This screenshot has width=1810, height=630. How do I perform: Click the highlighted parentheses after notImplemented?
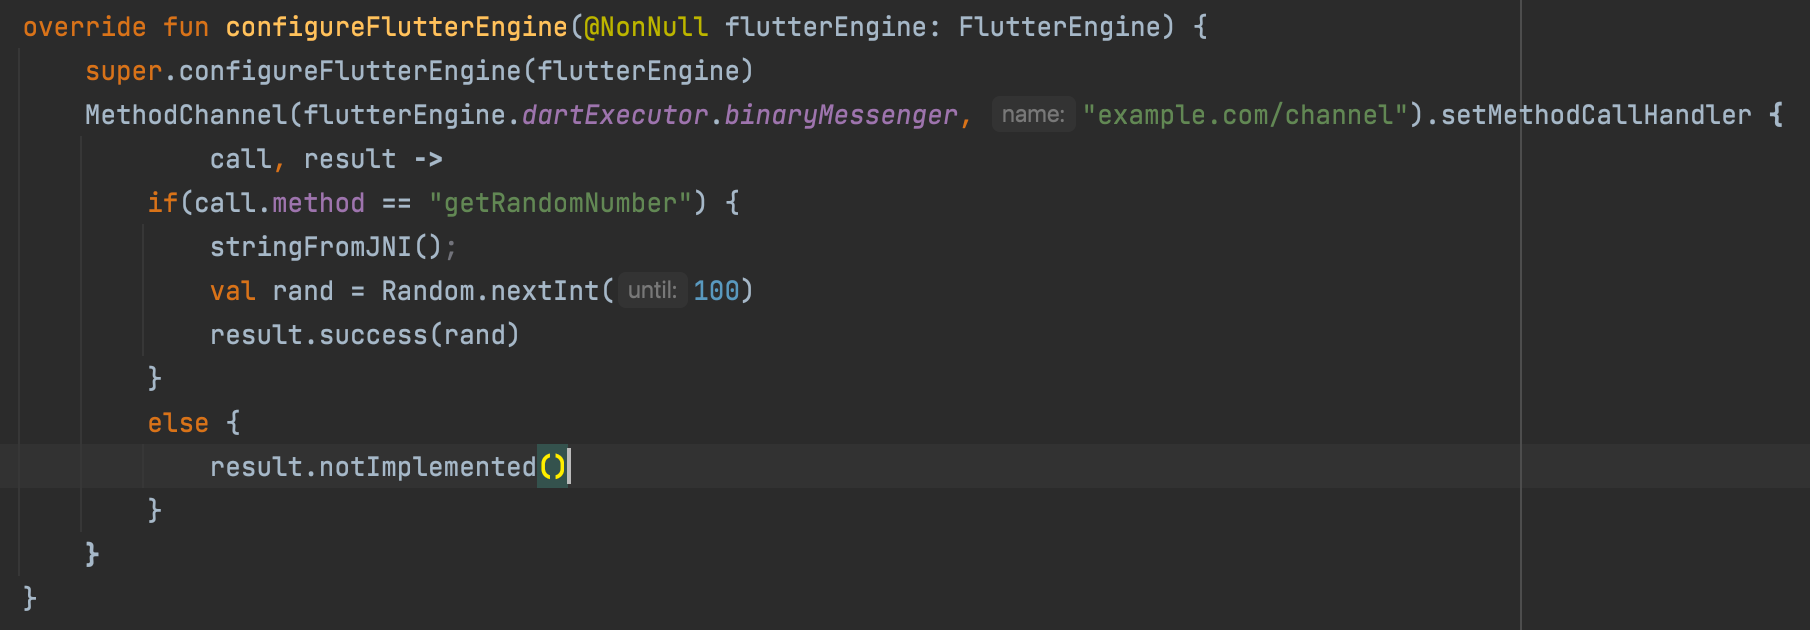(x=553, y=467)
